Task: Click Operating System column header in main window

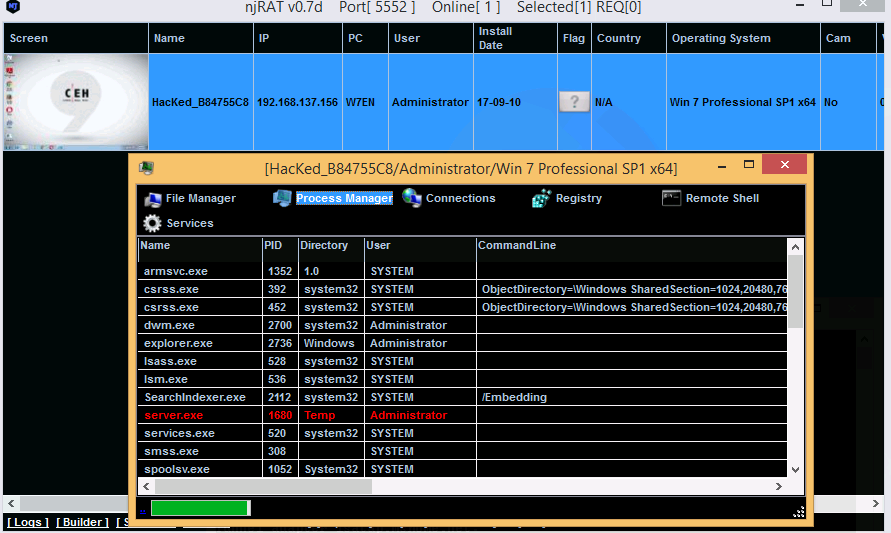Action: 743,38
